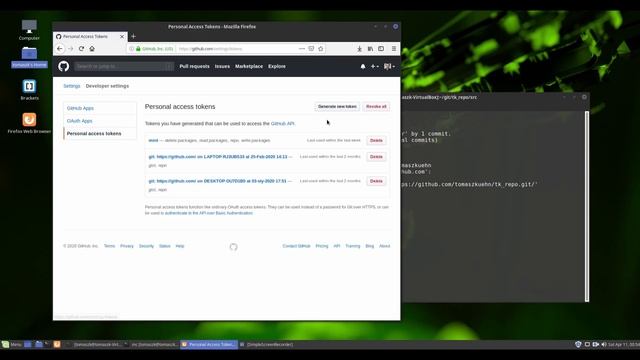Screen dimensions: 640x360
Task: Click the GitHub API link
Action: (282, 123)
